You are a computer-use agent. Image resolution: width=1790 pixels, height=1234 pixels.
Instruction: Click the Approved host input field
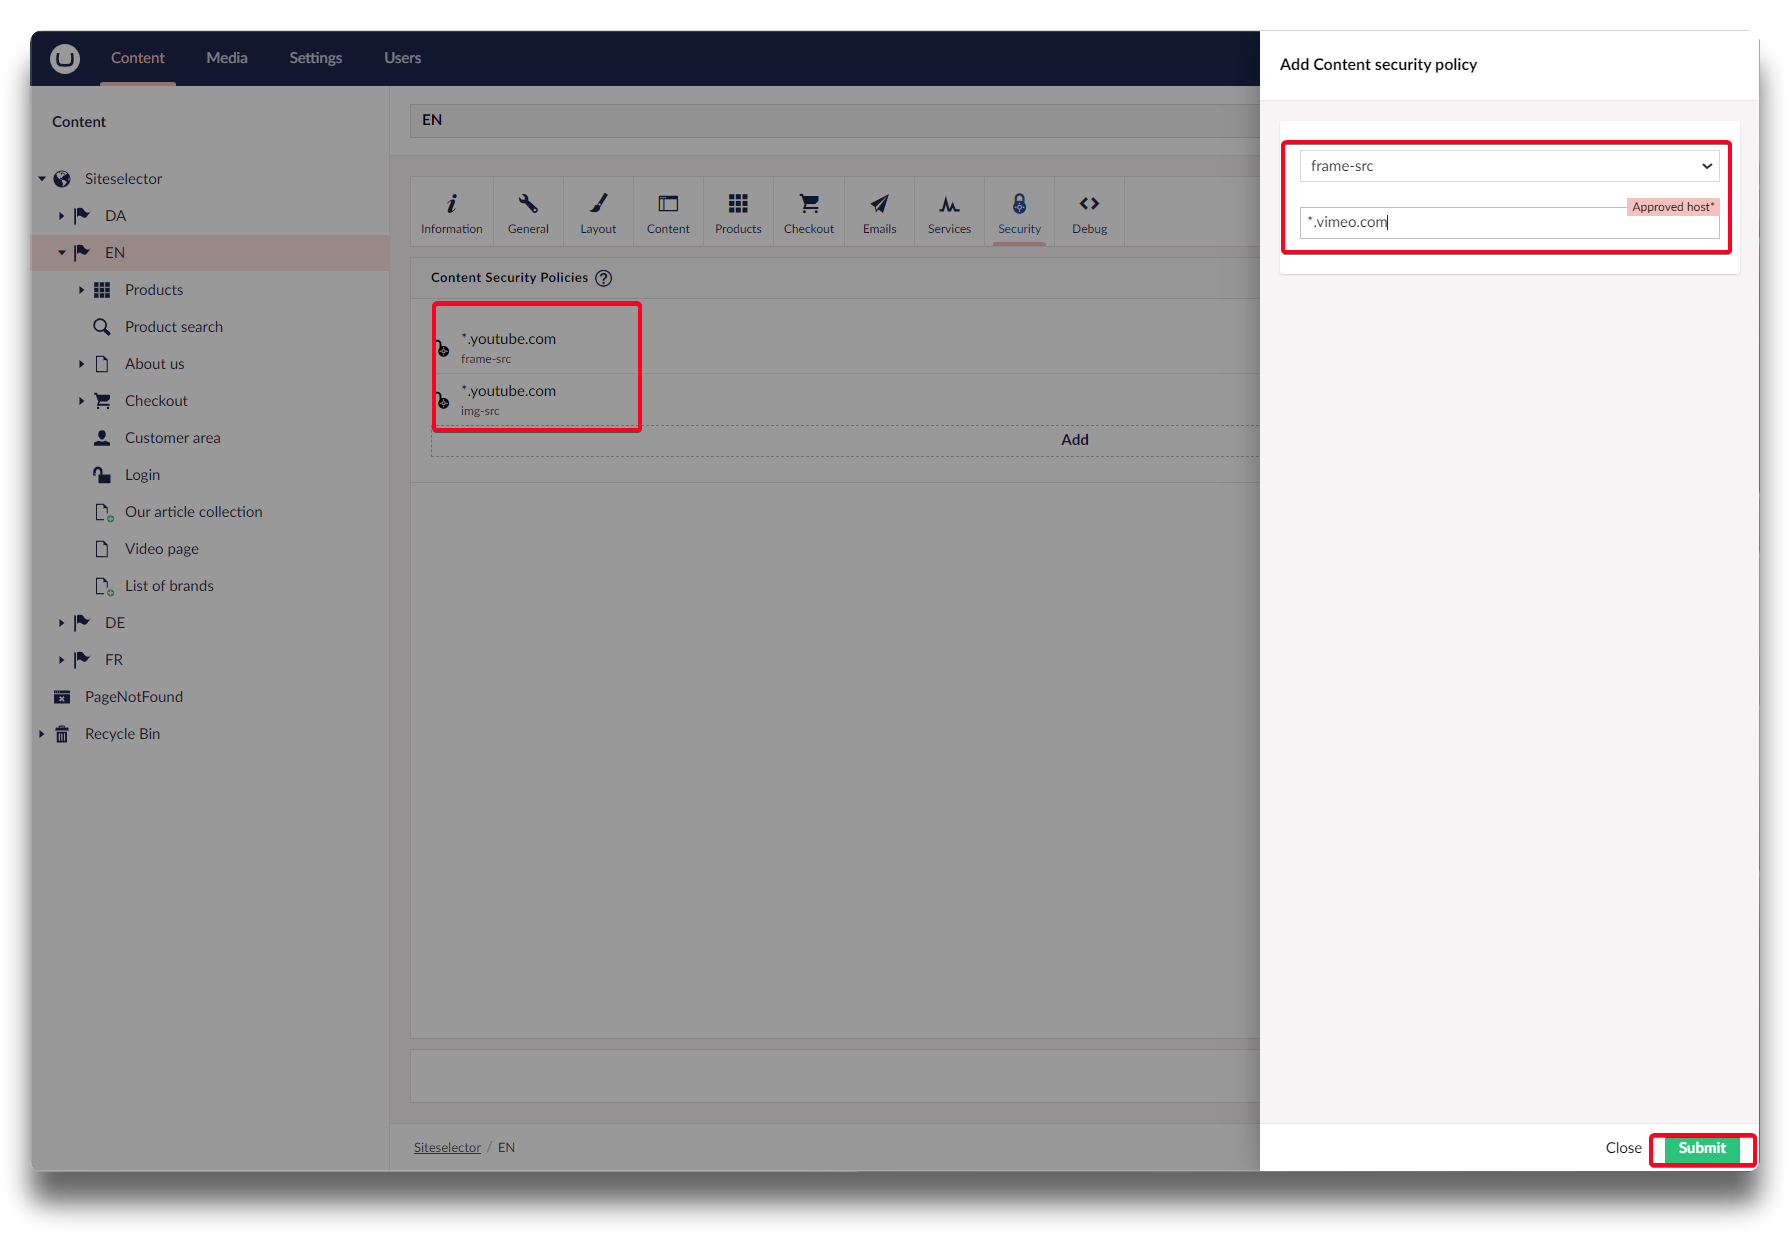(x=1508, y=223)
